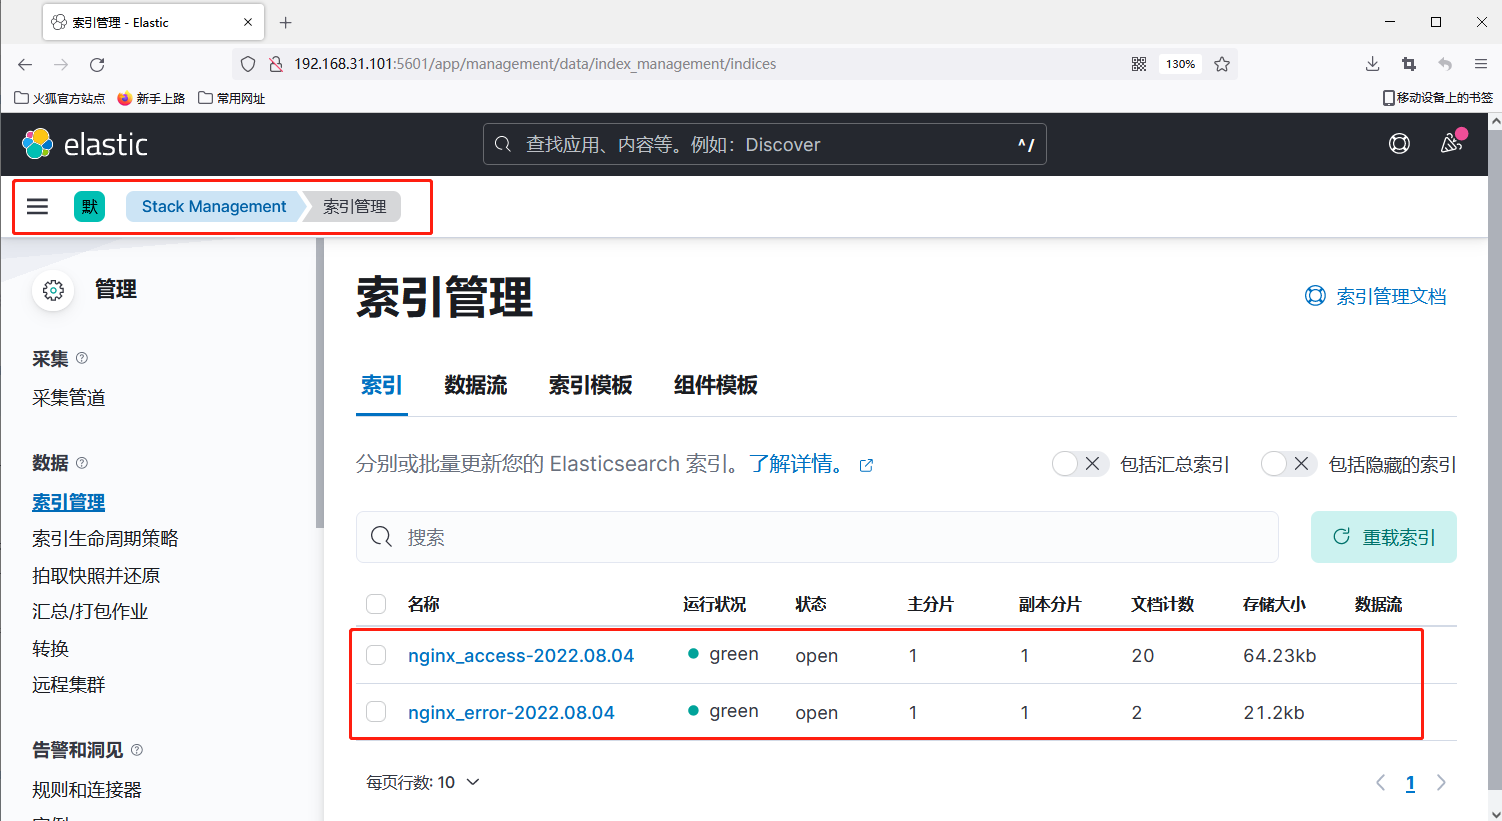This screenshot has height=821, width=1502.
Task: Check the nginx_access-2022.08.04 row checkbox
Action: (376, 655)
